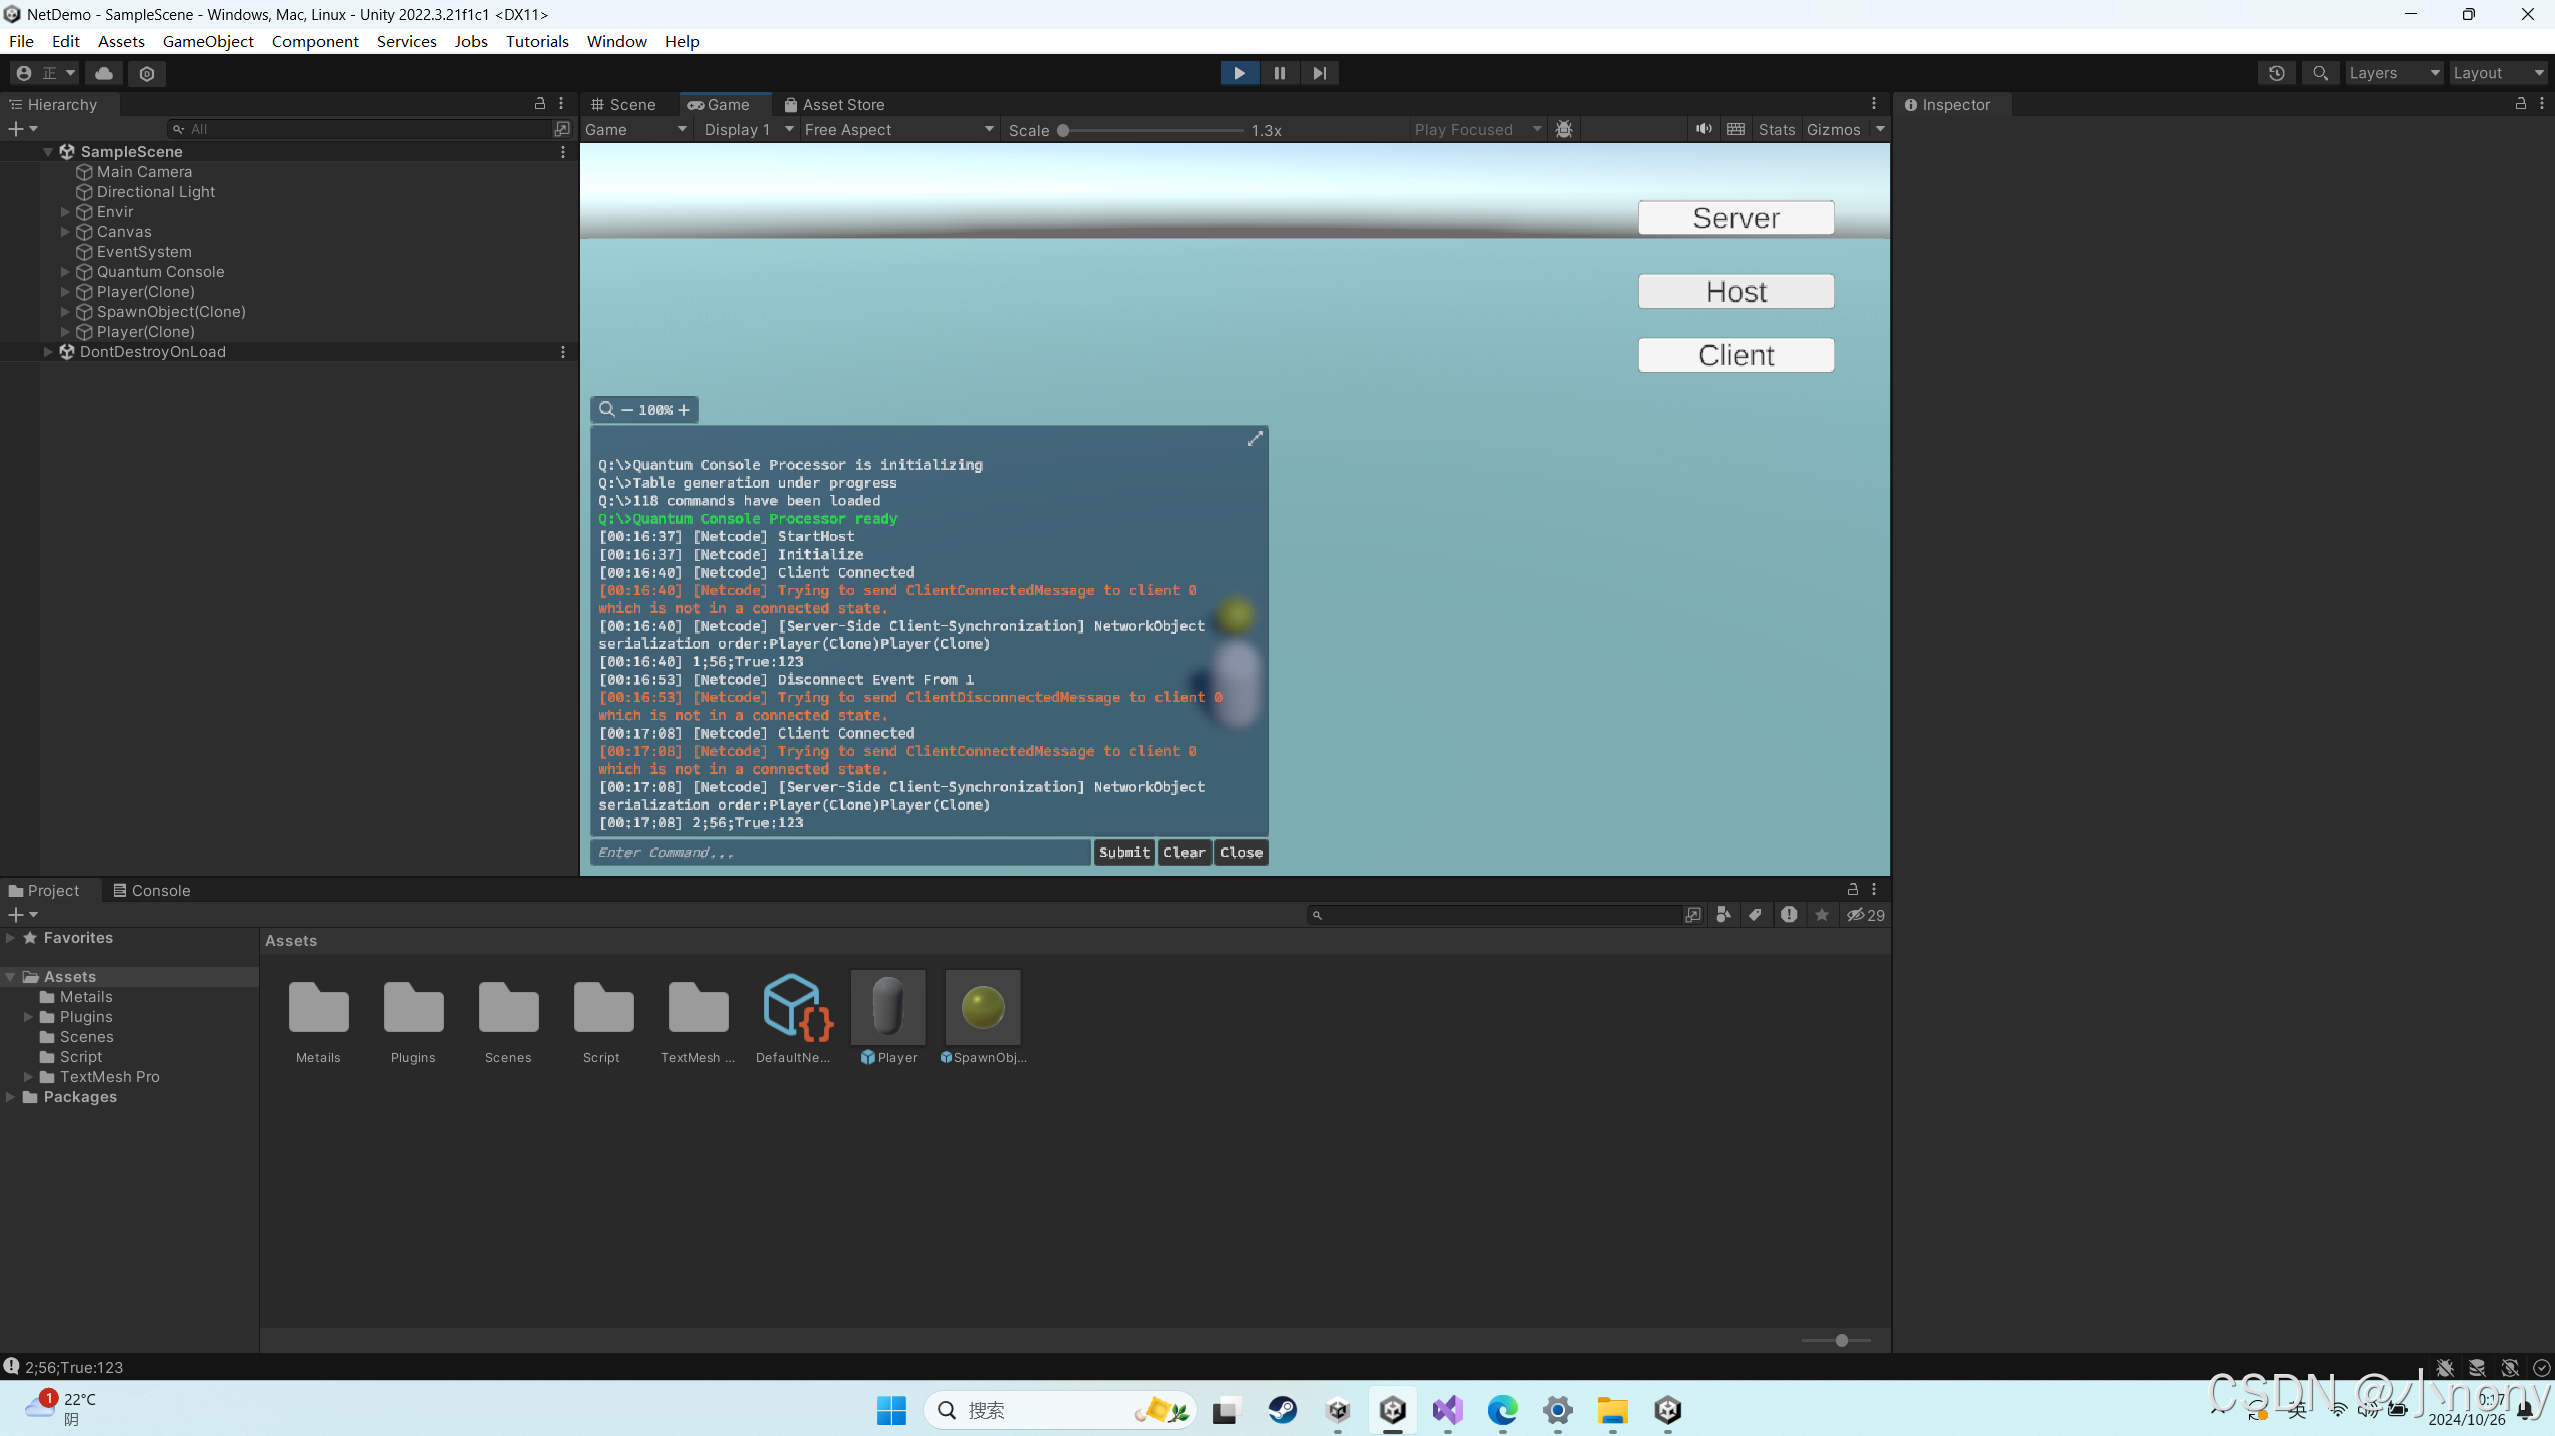Collapse the SampleScene tree node
Image resolution: width=2555 pixels, height=1436 pixels.
[x=47, y=151]
